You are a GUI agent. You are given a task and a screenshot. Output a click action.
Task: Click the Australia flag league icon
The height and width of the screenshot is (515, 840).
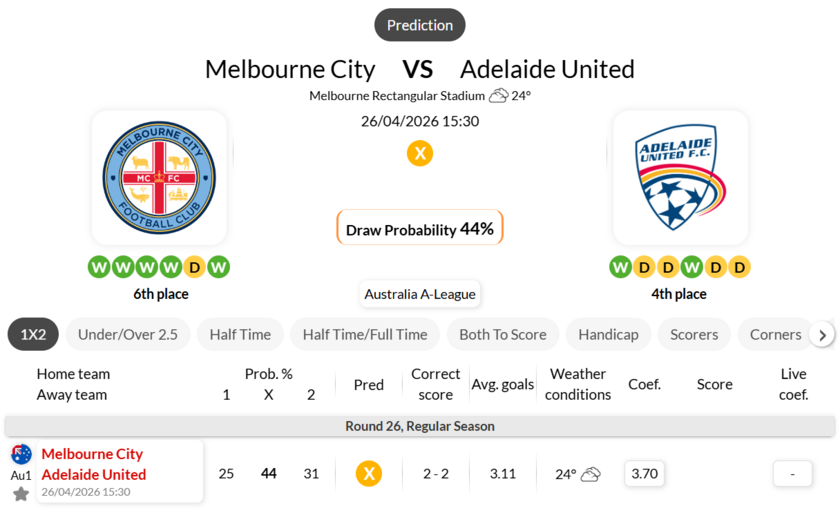tap(21, 455)
